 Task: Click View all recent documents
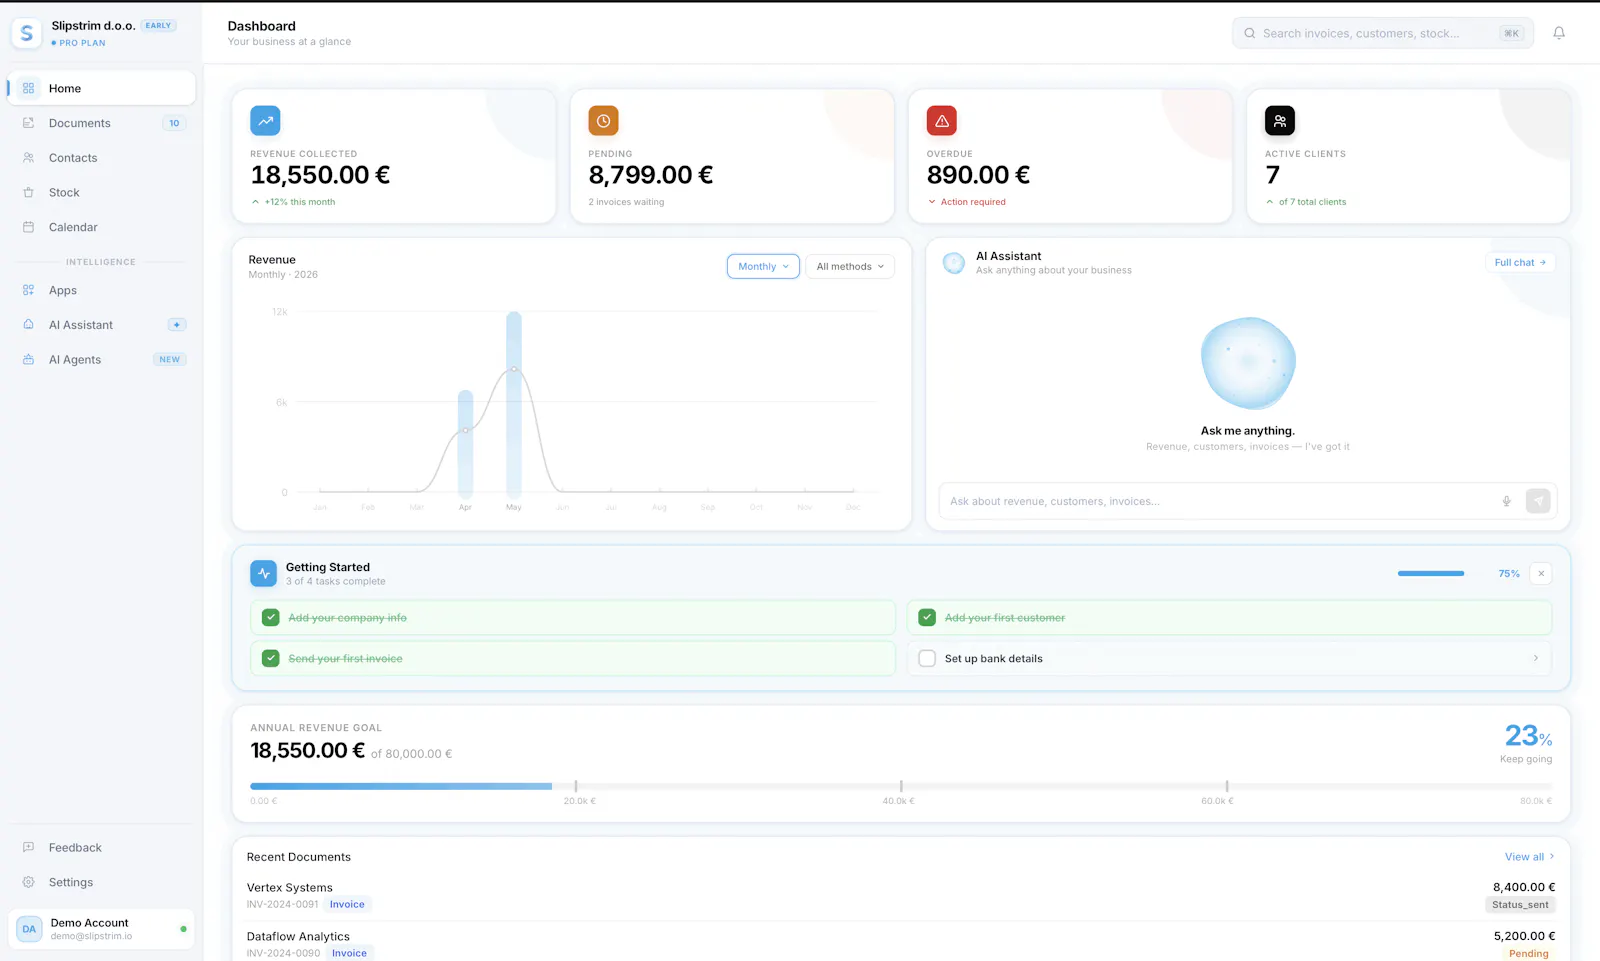click(x=1529, y=857)
